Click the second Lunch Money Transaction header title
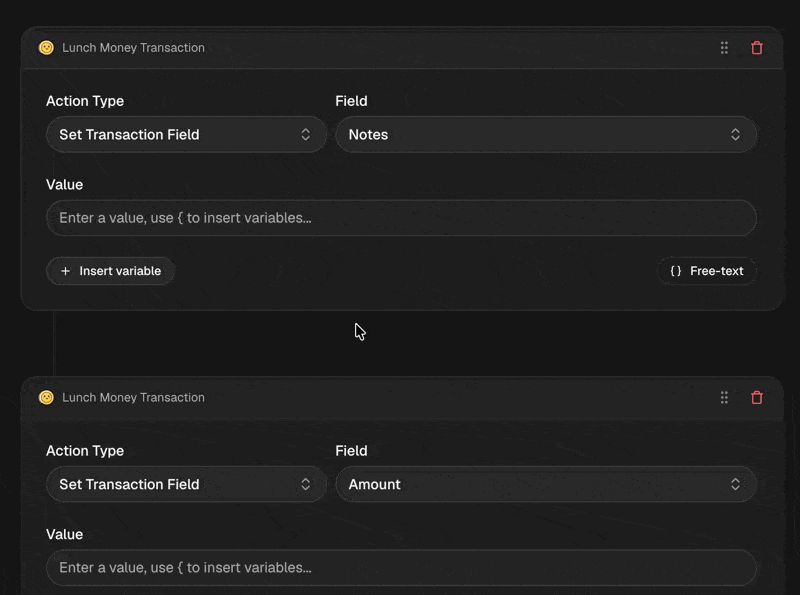 point(133,398)
